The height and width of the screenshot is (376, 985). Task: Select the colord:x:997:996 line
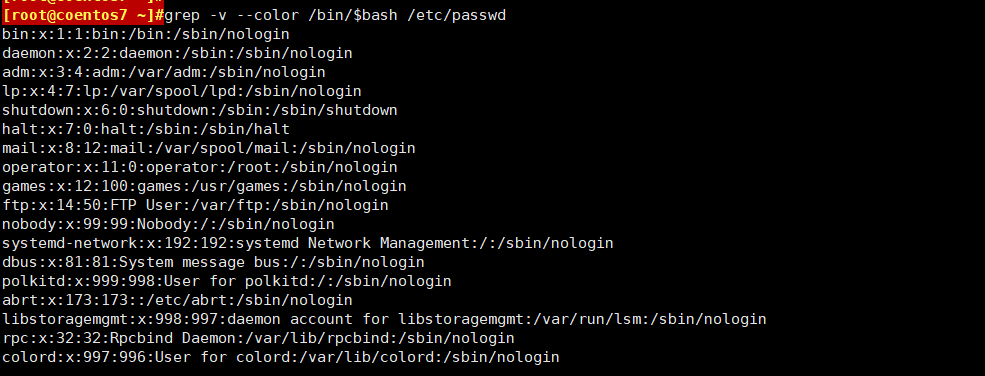coord(281,357)
